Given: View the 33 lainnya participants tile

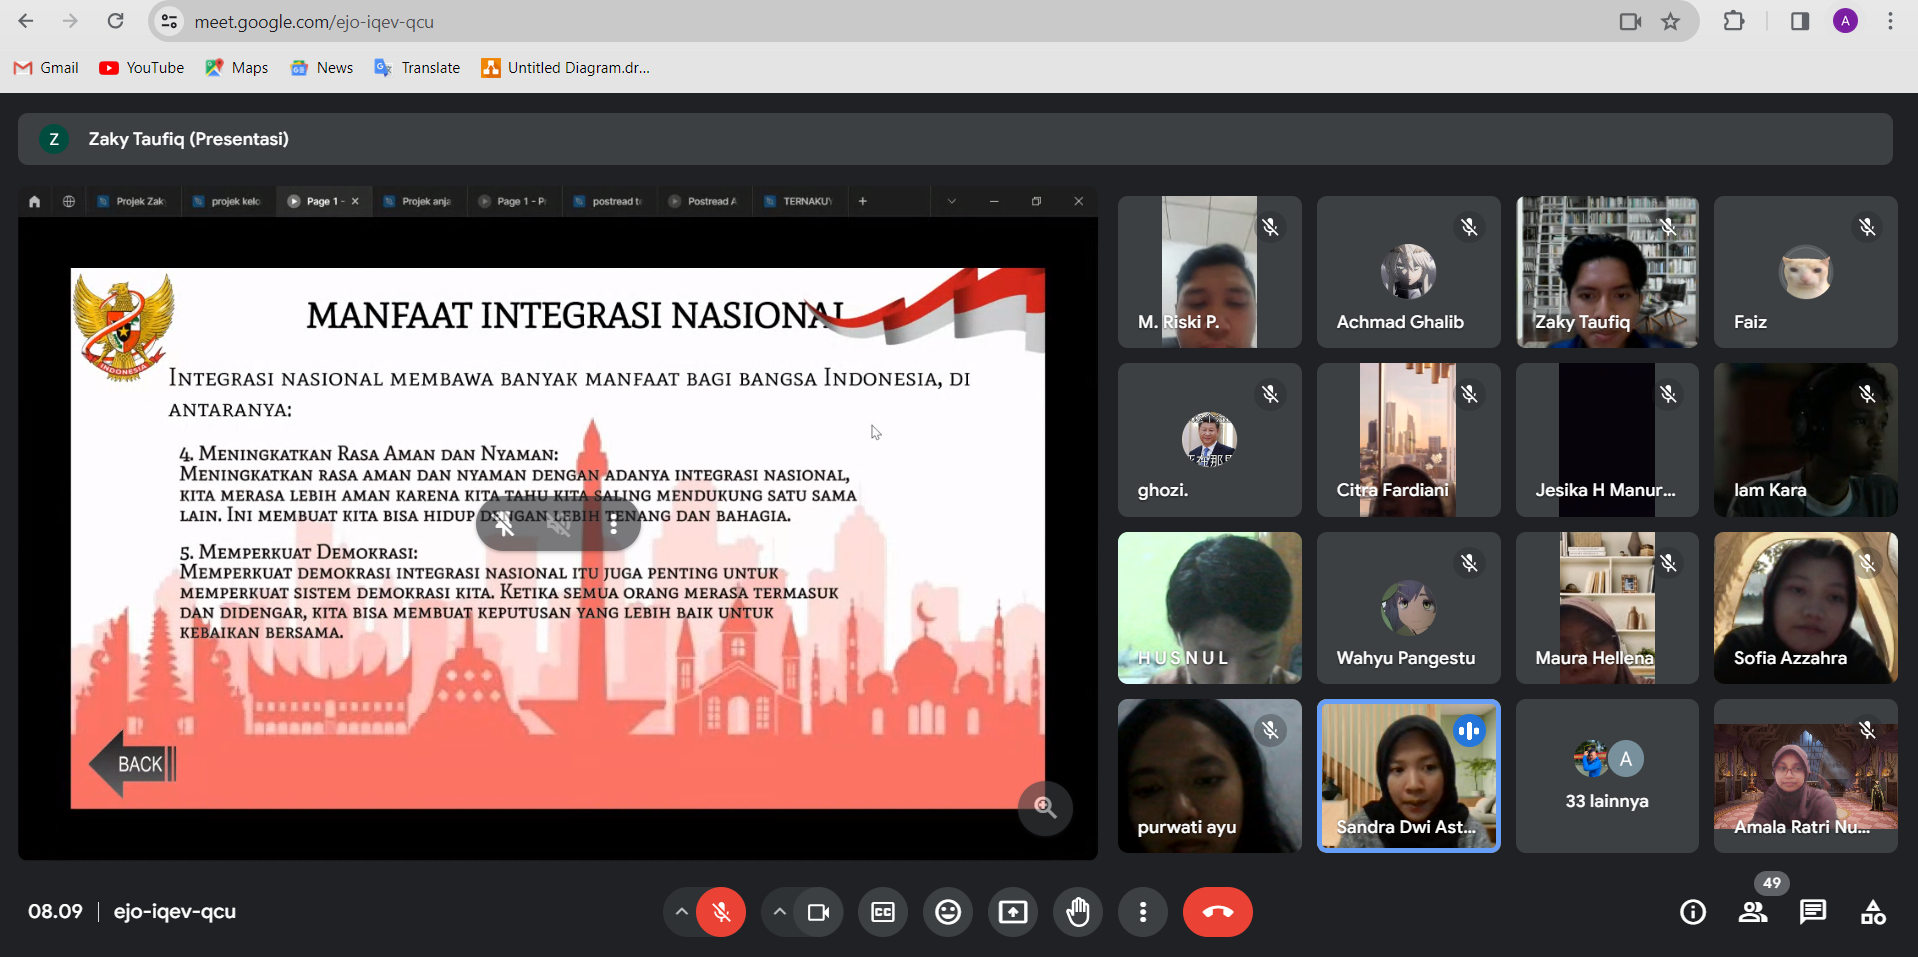Looking at the screenshot, I should point(1606,776).
